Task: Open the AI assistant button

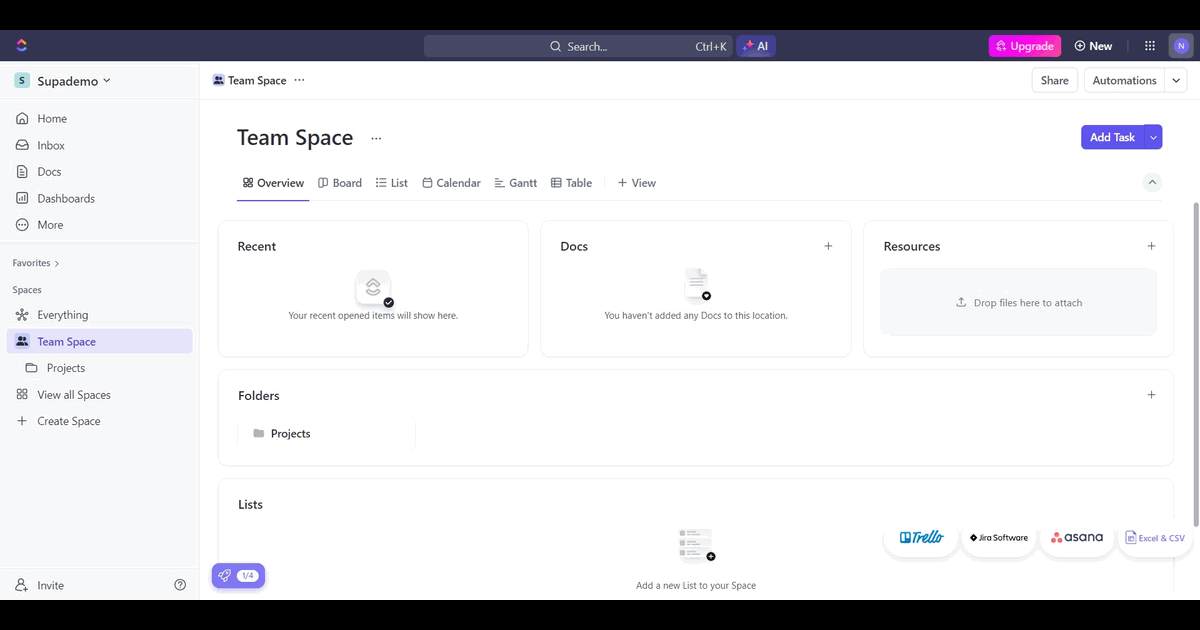Action: point(756,46)
